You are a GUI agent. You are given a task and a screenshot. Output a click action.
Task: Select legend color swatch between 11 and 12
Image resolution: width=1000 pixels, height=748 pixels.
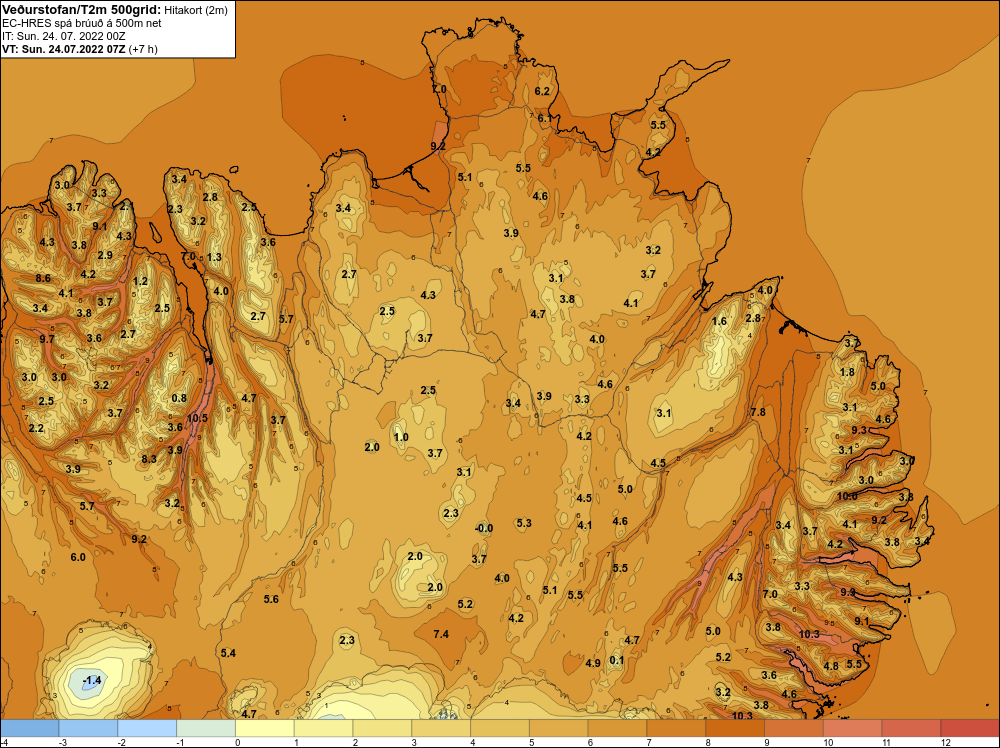(x=911, y=728)
